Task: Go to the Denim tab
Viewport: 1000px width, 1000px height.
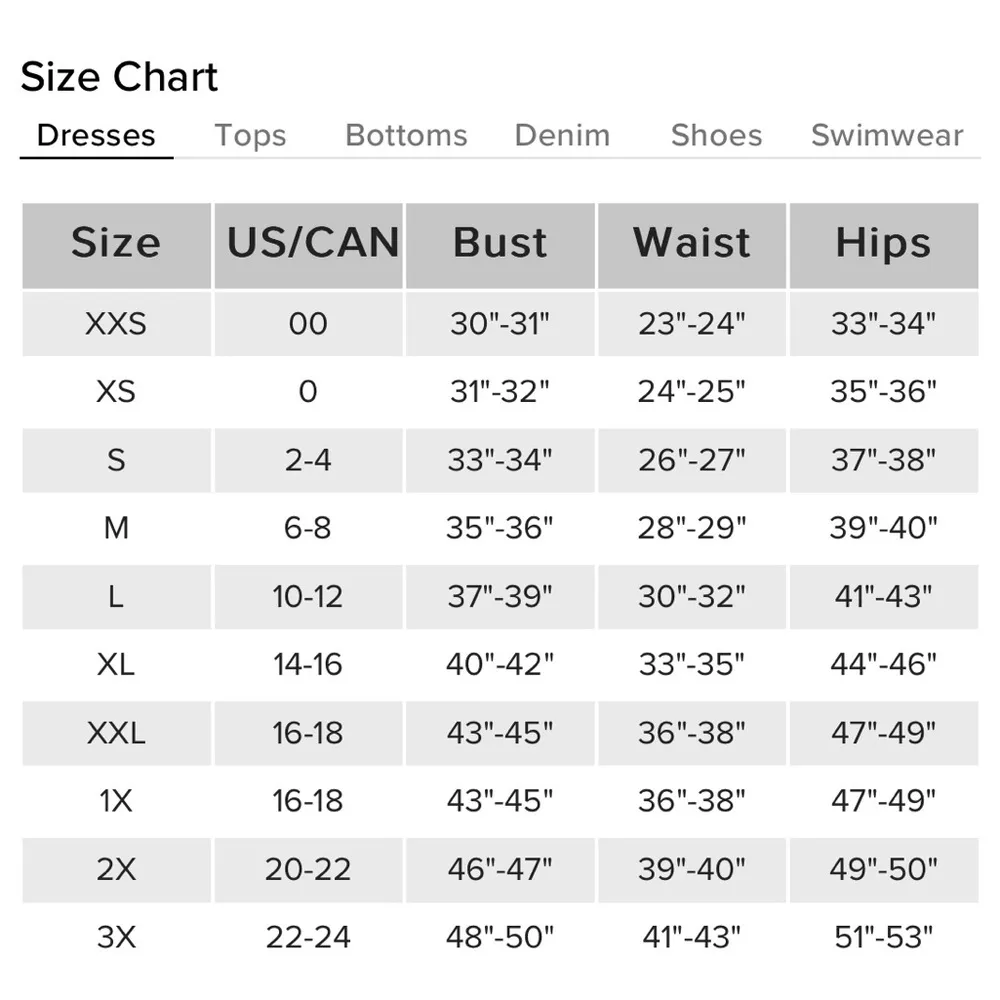Action: [x=562, y=135]
